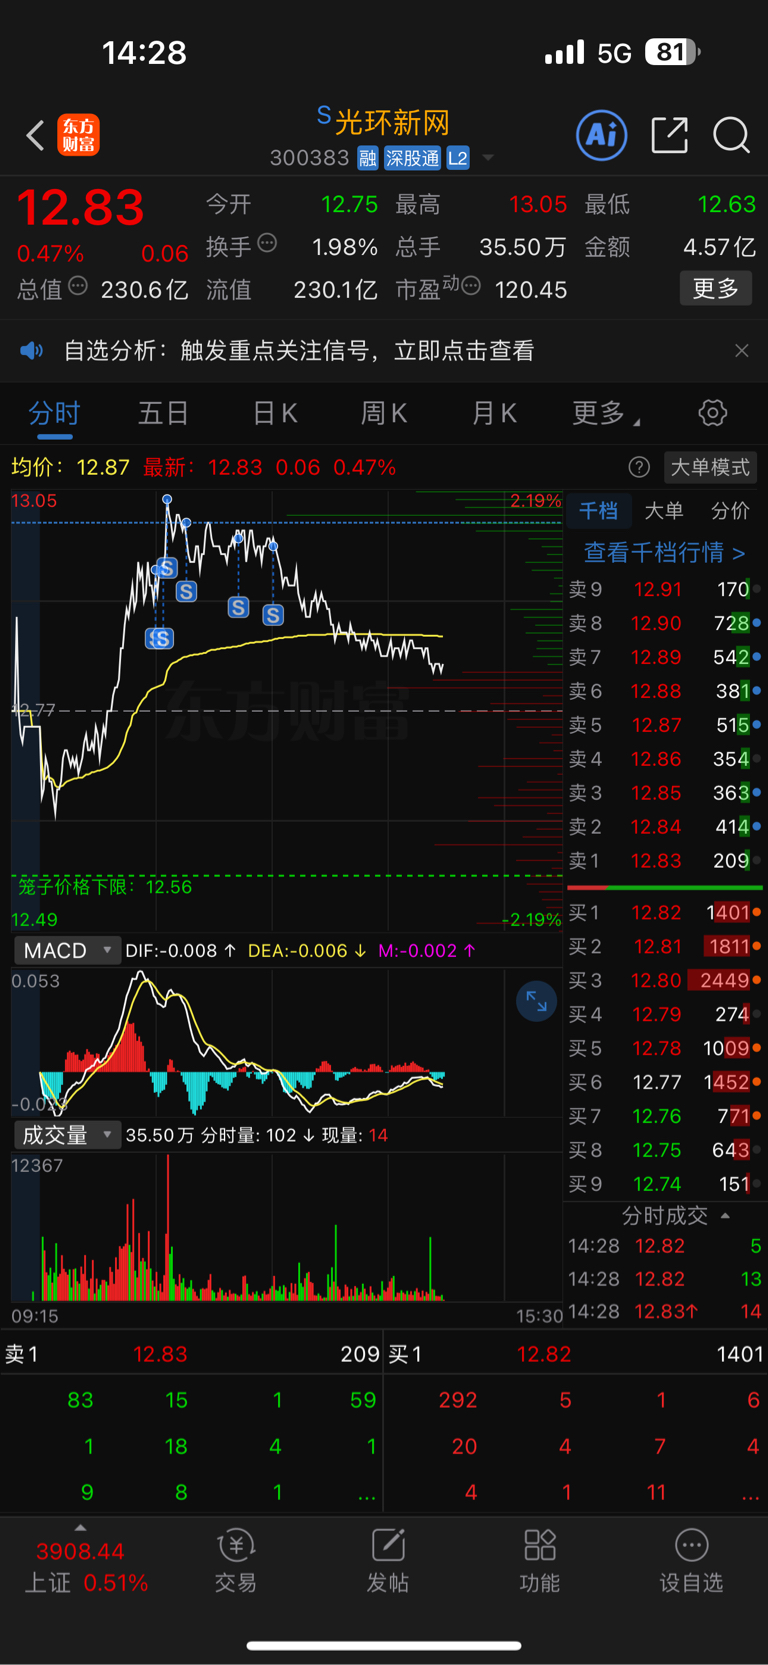Tap 卖1 order row 12.83 in order book
This screenshot has width=768, height=1665.
click(x=664, y=861)
